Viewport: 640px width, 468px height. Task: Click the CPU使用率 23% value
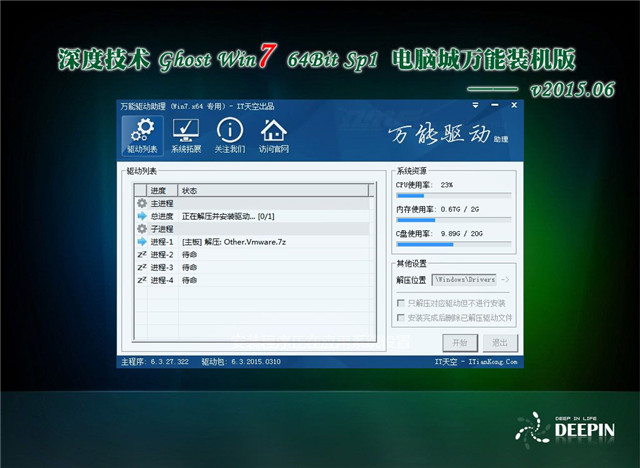click(x=447, y=185)
